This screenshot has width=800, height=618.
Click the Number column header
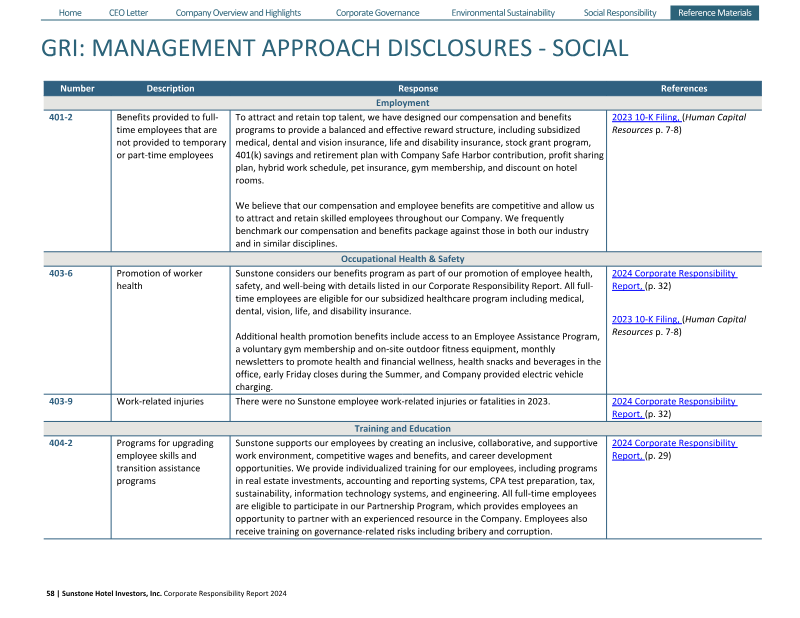[x=77, y=89]
